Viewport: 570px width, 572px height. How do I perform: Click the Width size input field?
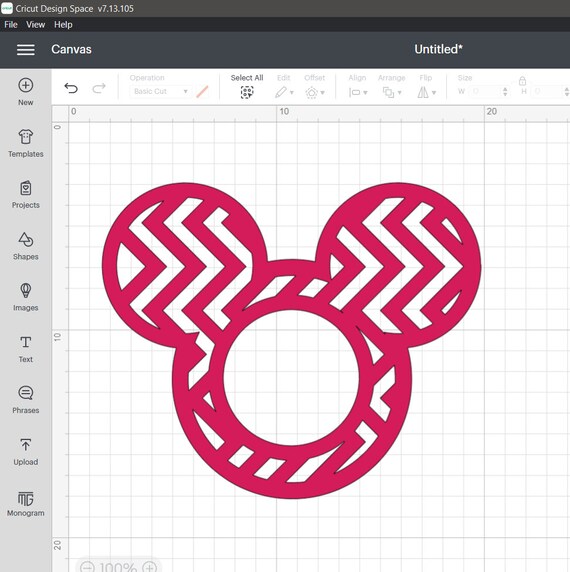point(485,91)
